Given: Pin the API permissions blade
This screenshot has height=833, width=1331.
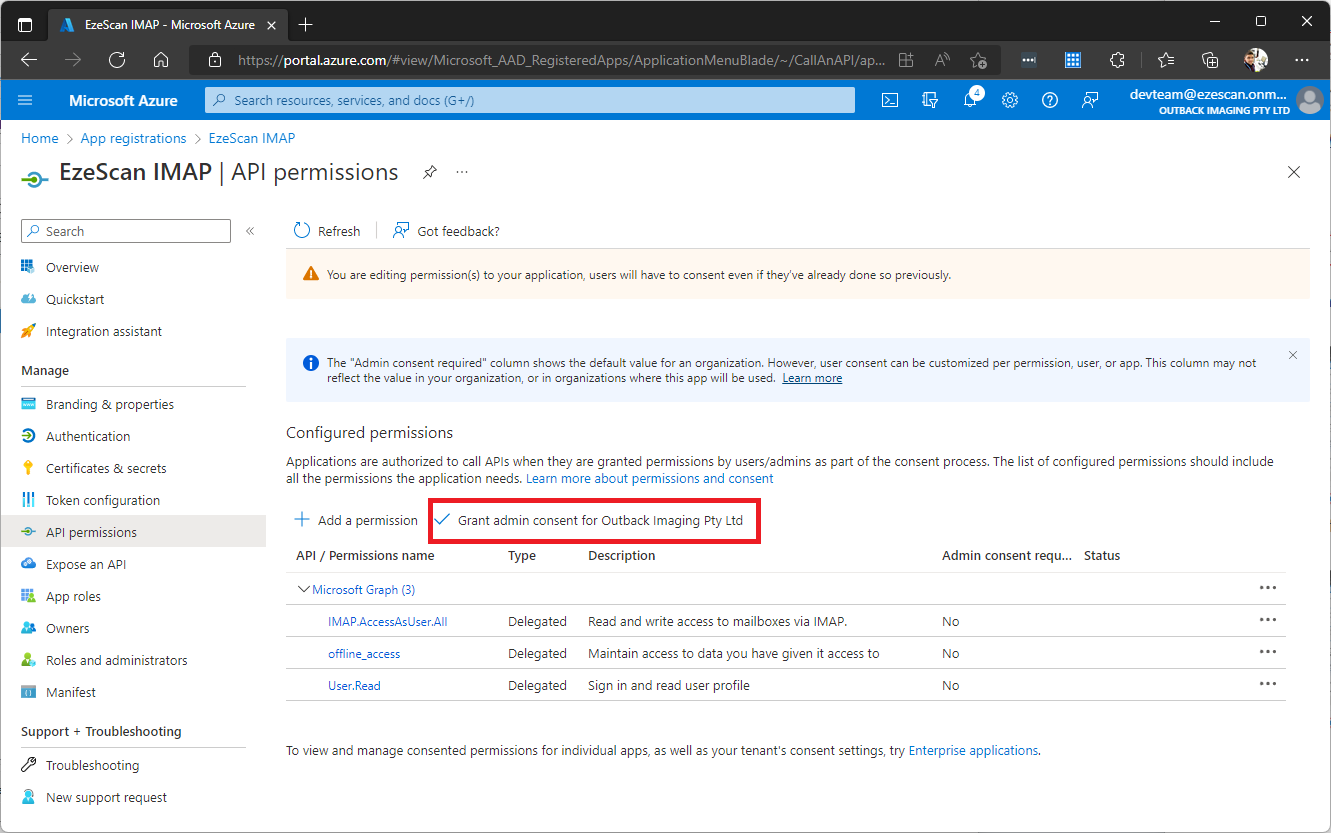Looking at the screenshot, I should (429, 172).
